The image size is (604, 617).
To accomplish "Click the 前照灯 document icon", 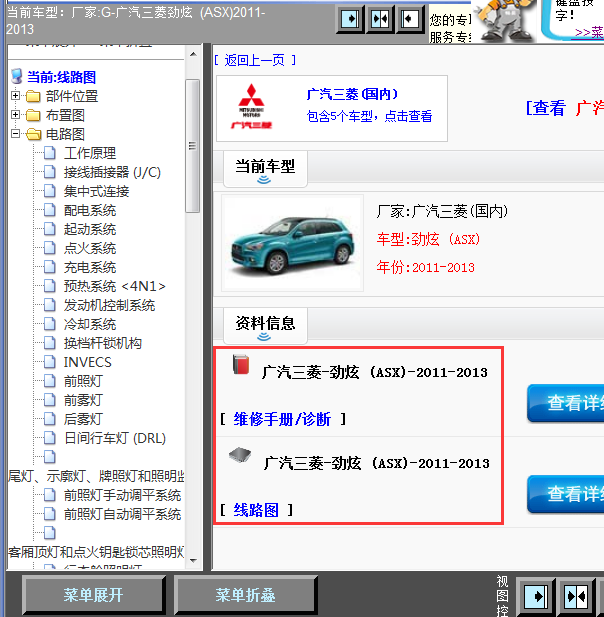I will point(50,381).
